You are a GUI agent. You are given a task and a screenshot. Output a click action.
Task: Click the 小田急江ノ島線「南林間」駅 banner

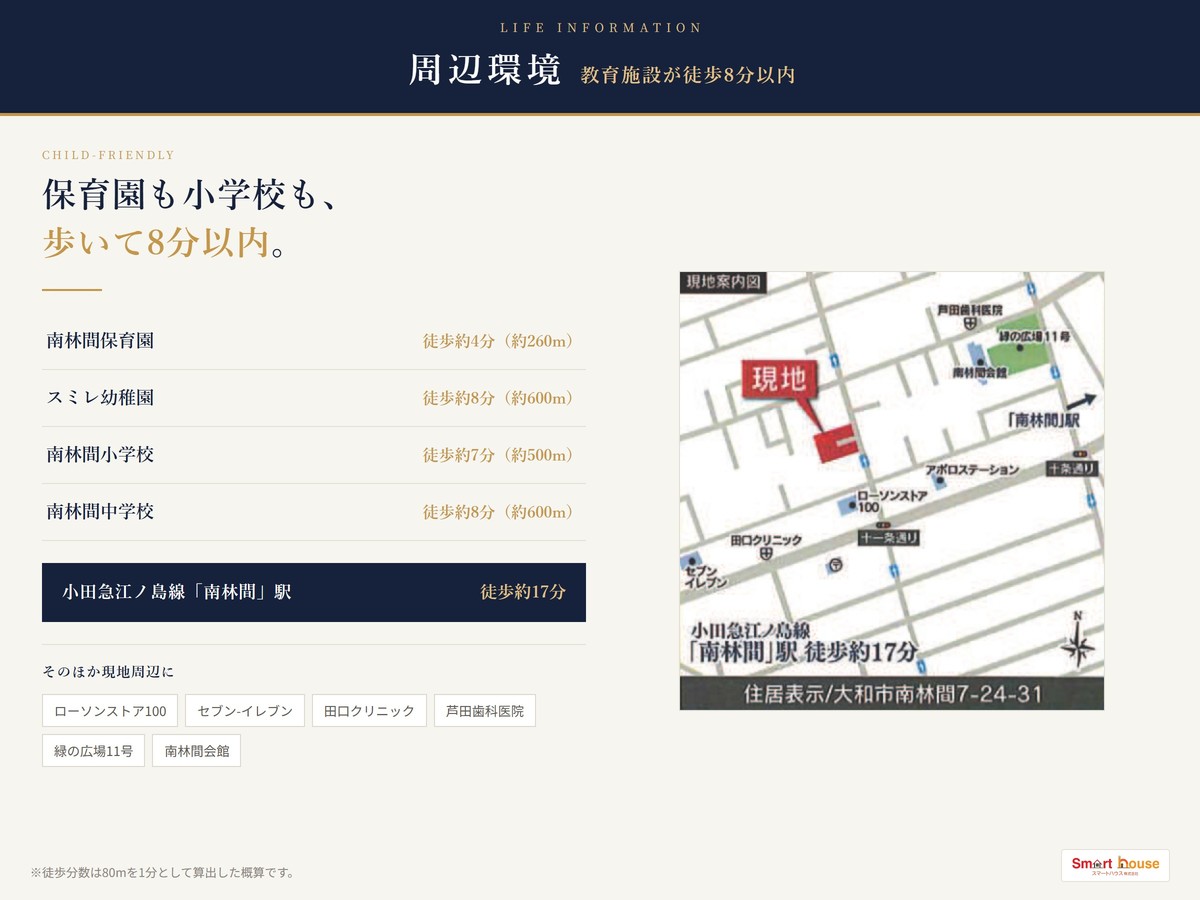pos(314,592)
